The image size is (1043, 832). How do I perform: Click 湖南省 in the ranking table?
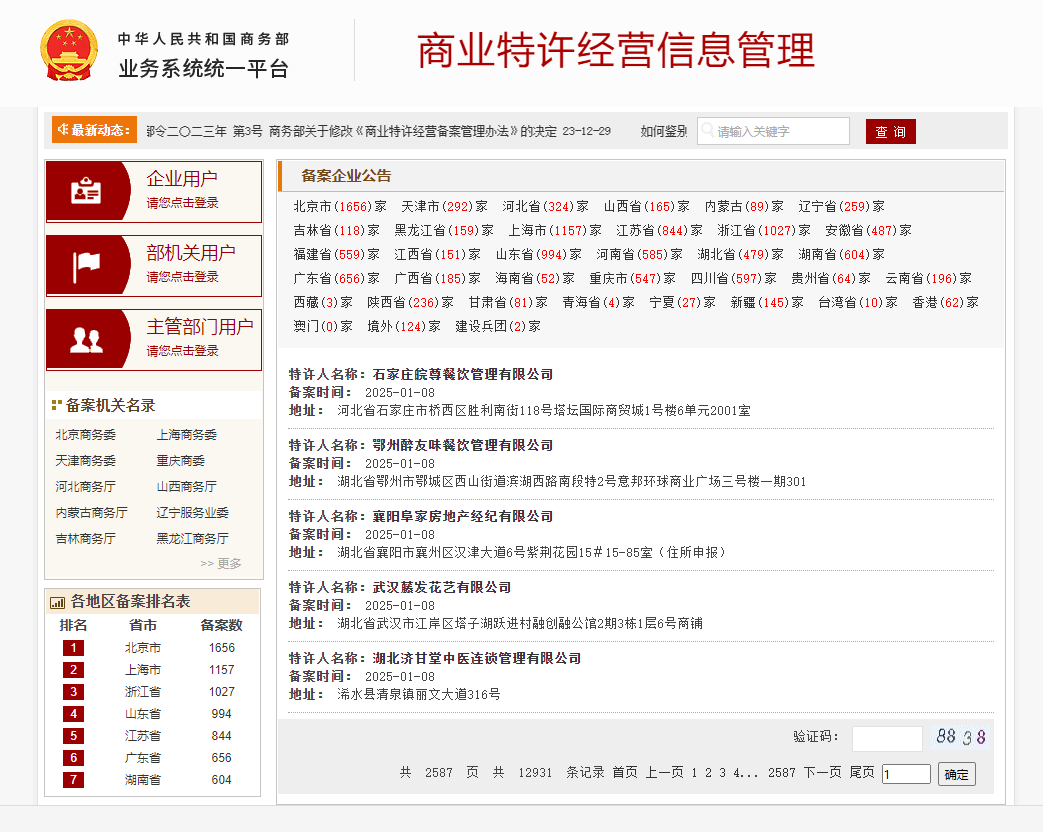(x=143, y=779)
